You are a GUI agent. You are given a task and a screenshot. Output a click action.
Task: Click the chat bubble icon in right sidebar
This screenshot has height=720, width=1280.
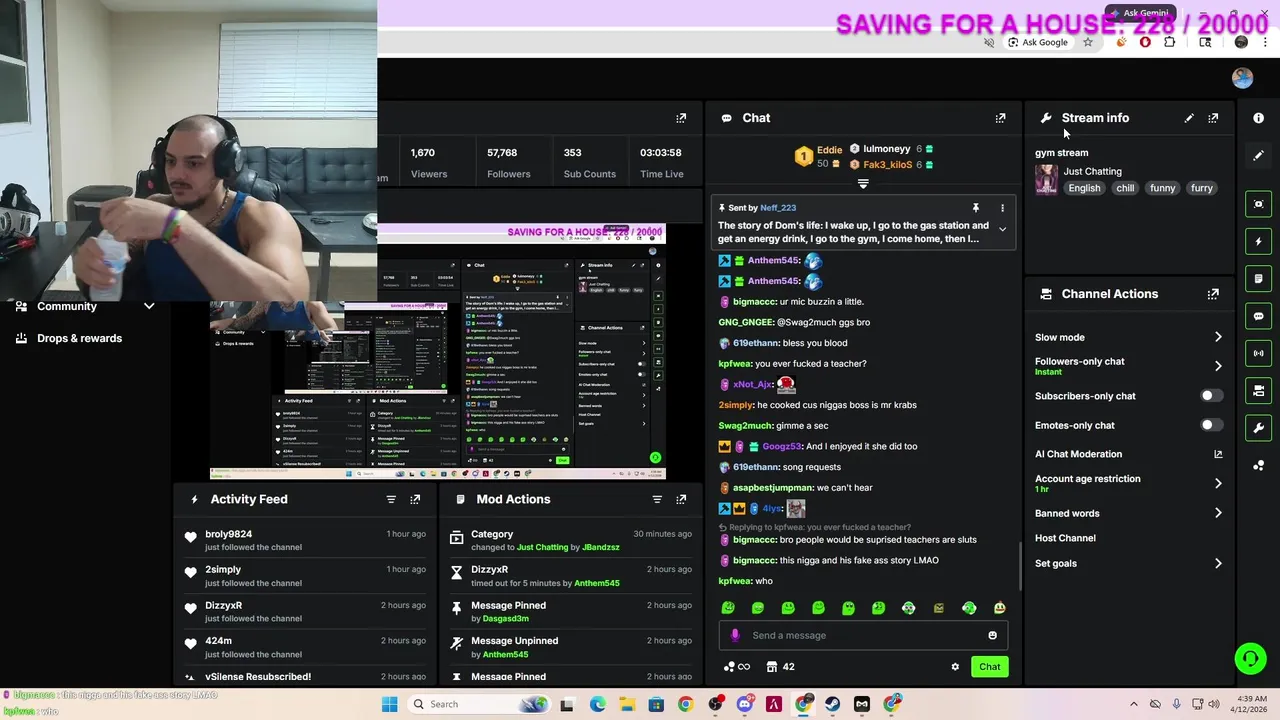tap(1259, 316)
